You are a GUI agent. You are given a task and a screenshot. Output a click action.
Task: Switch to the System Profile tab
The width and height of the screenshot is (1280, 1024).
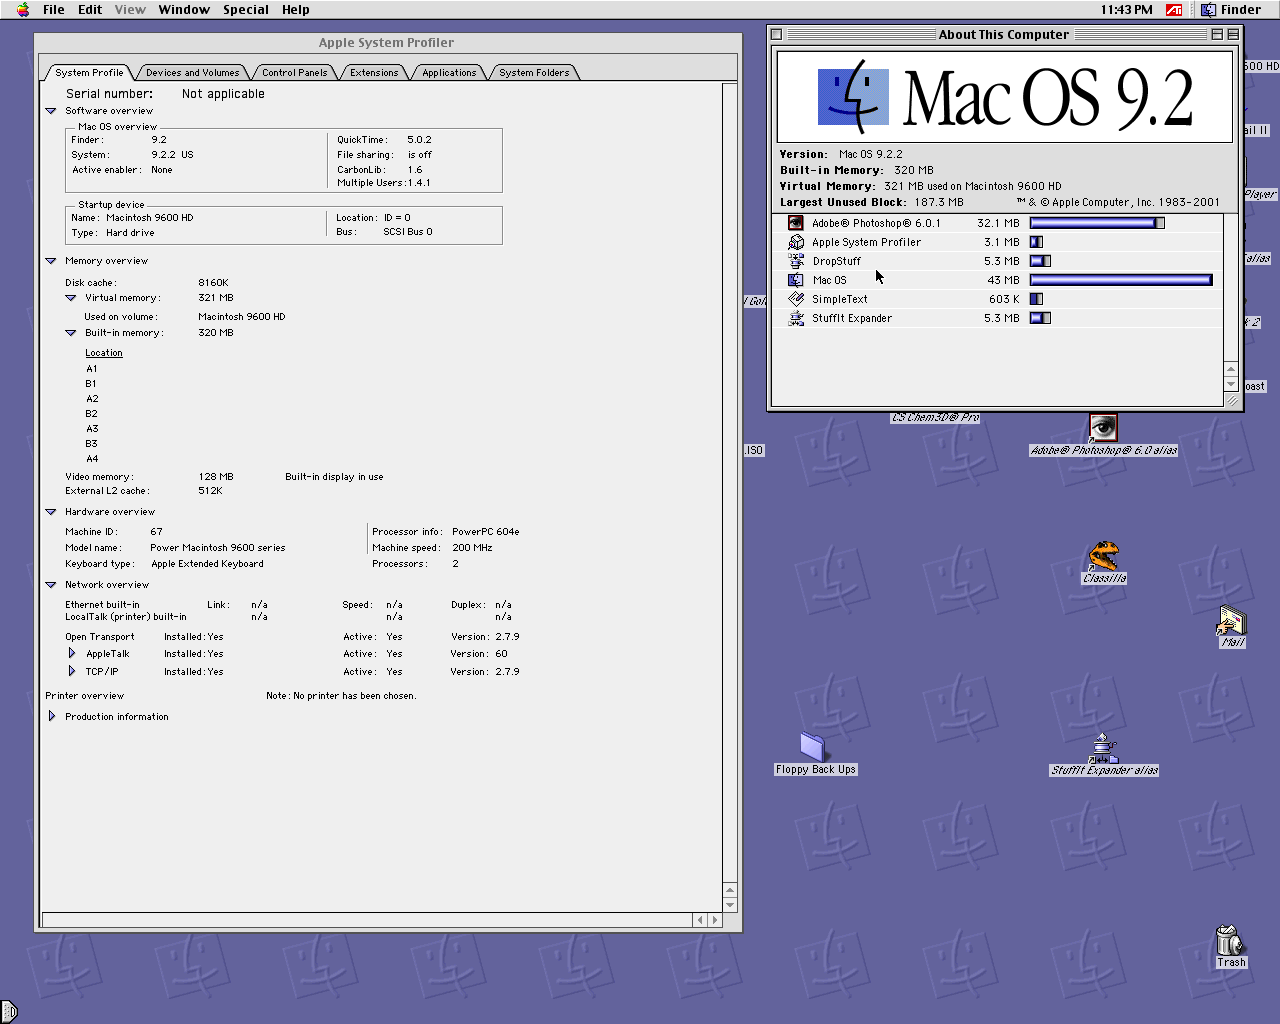coord(89,72)
